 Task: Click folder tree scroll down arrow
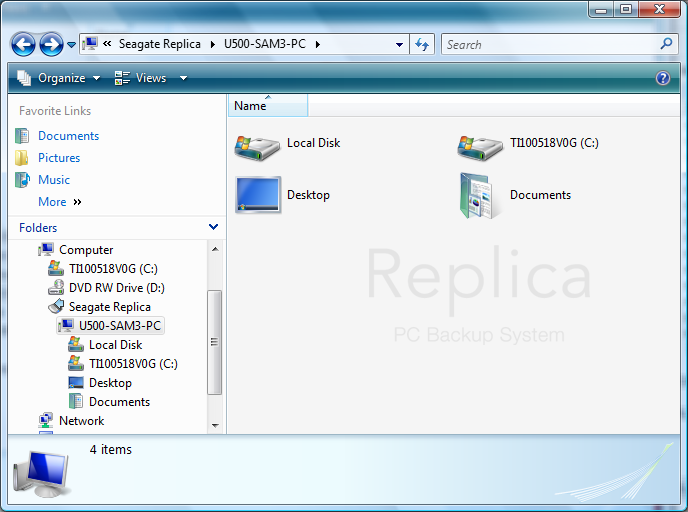[x=215, y=425]
